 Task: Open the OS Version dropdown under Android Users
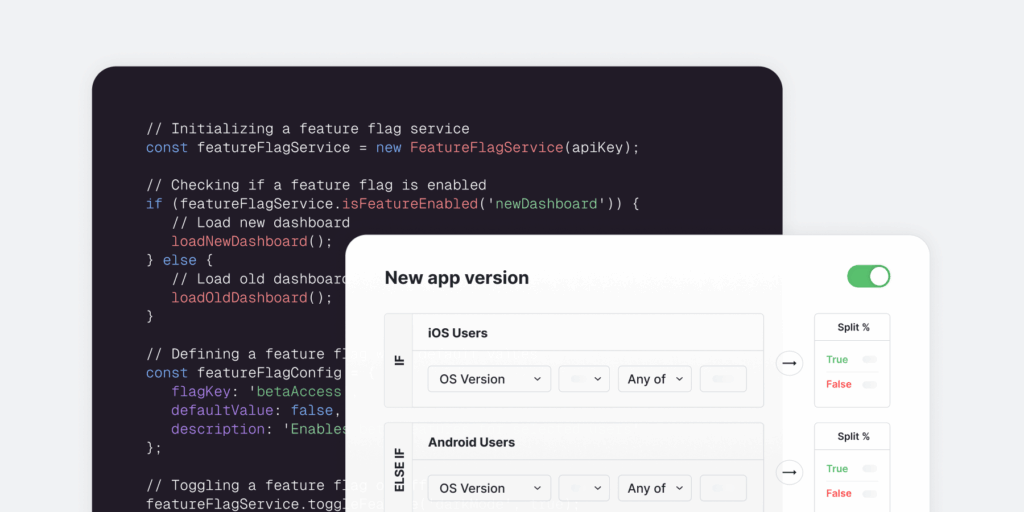[x=489, y=488]
